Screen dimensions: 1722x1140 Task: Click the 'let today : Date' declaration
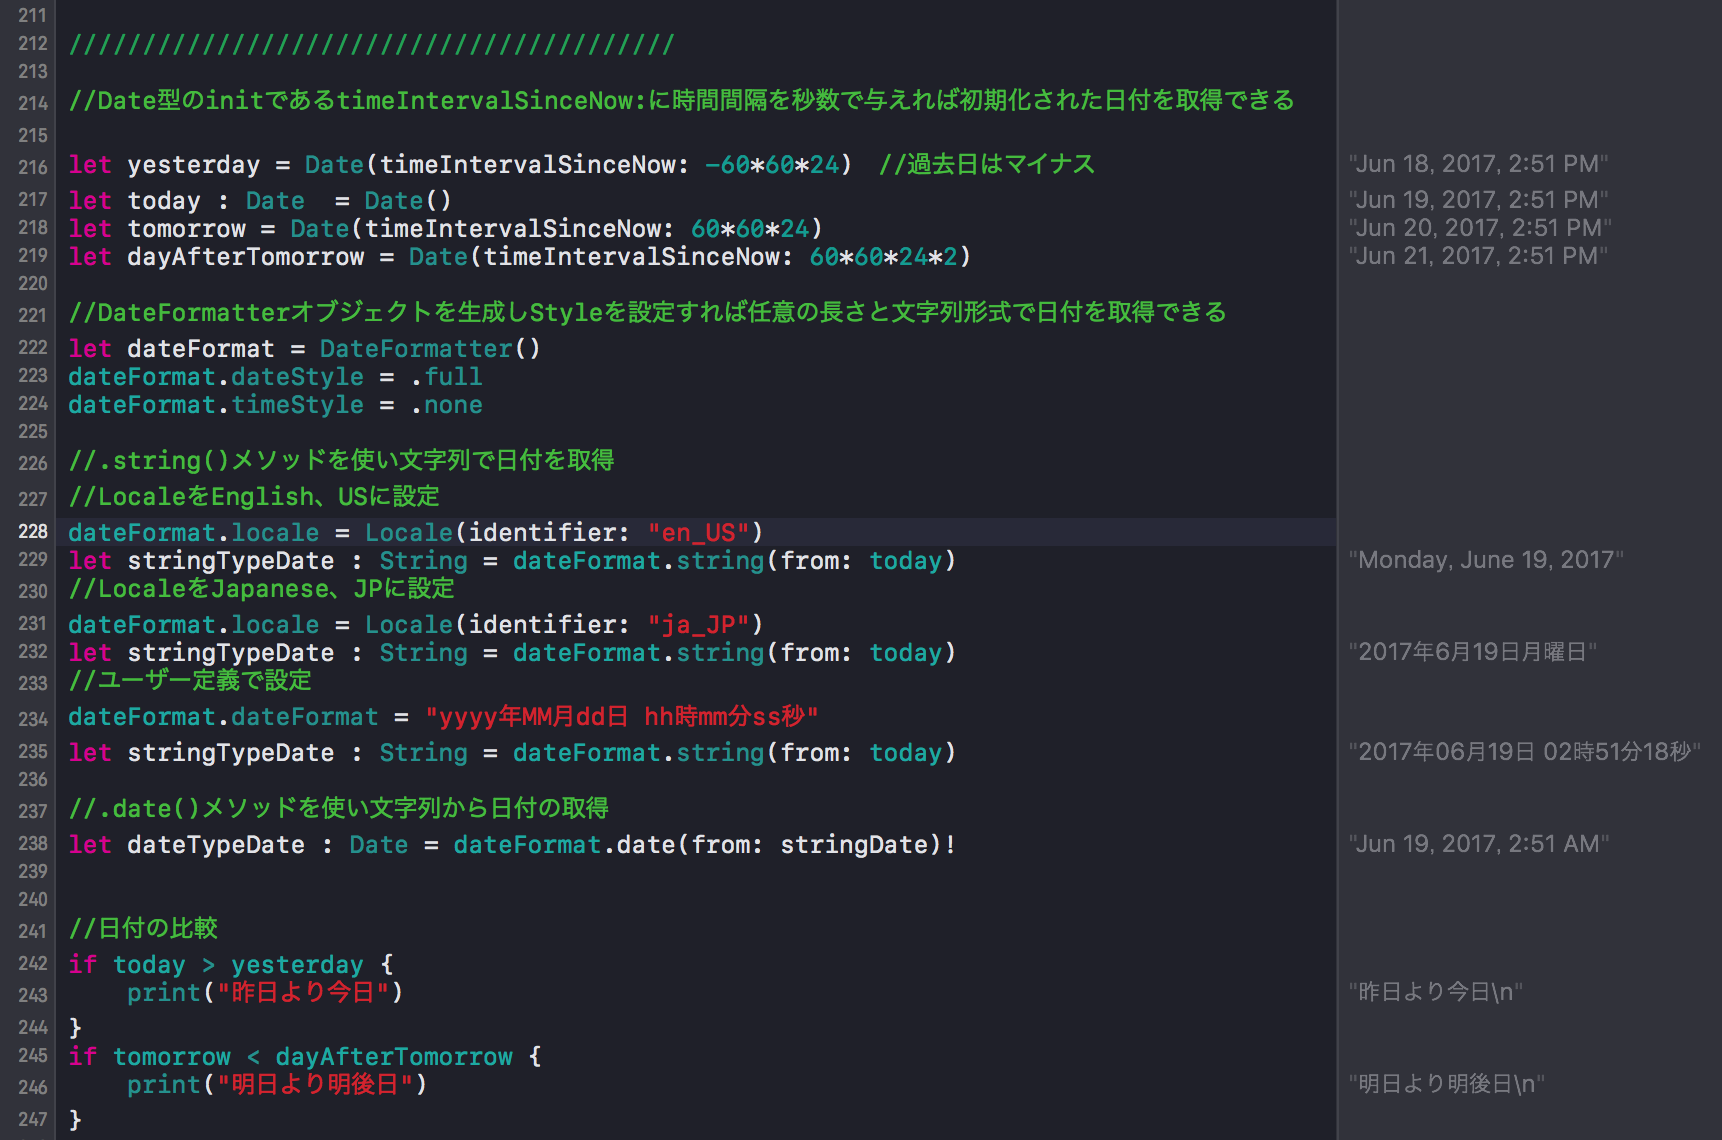tap(260, 201)
